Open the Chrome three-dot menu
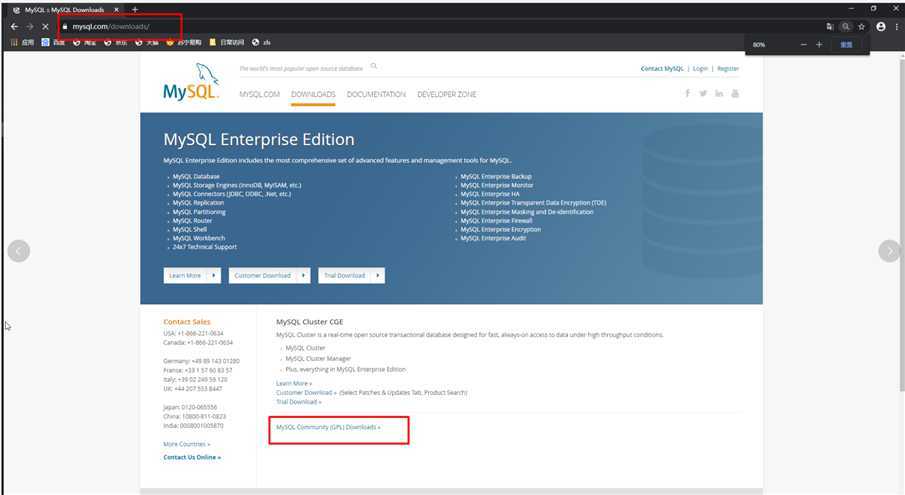Viewport: 905px width, 495px height. tap(896, 27)
